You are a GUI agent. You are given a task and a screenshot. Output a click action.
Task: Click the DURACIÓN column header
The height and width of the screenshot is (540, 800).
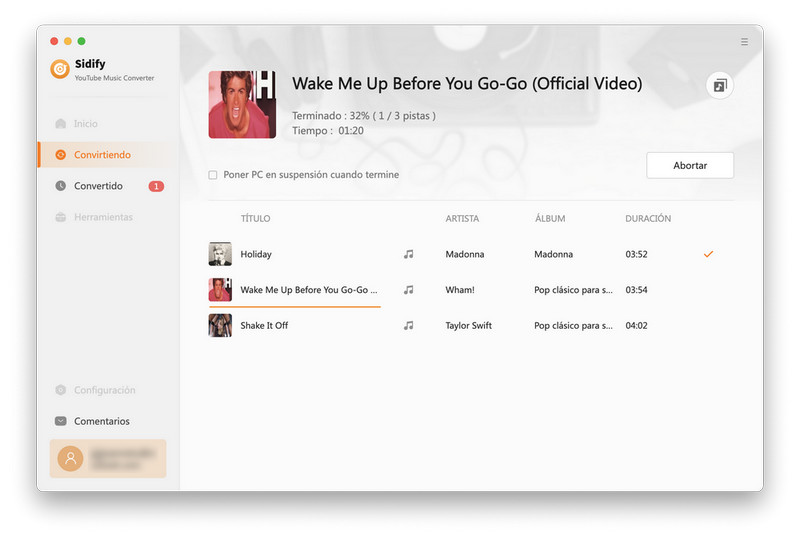click(x=648, y=218)
